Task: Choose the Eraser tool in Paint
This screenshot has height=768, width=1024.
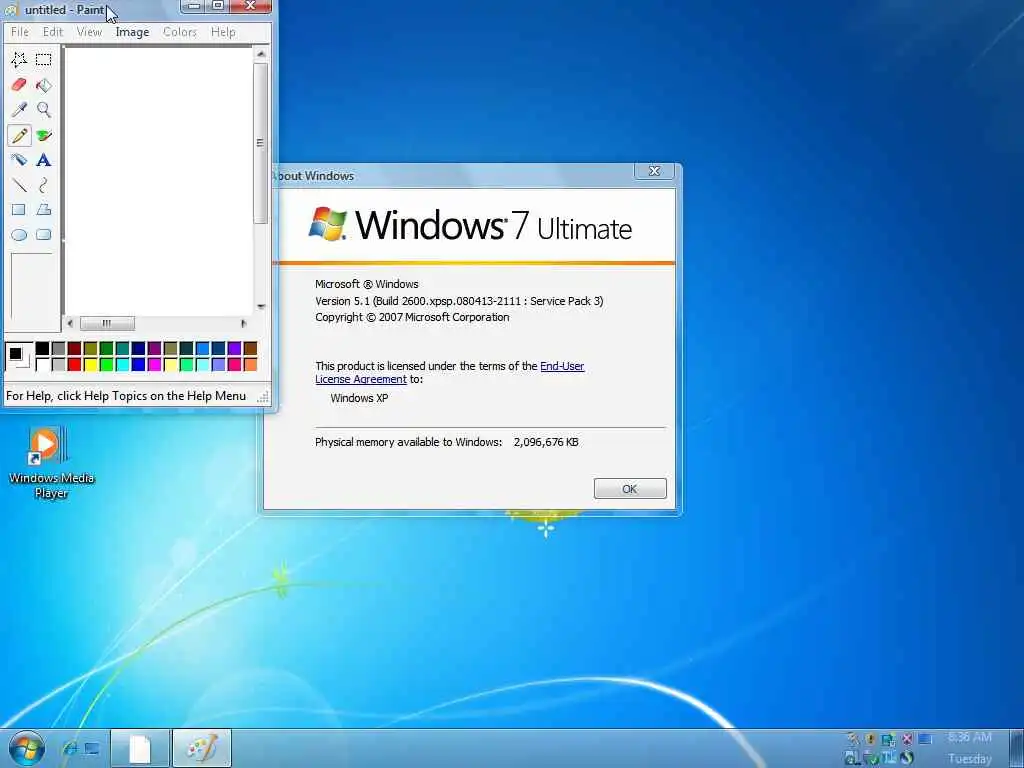Action: (19, 85)
